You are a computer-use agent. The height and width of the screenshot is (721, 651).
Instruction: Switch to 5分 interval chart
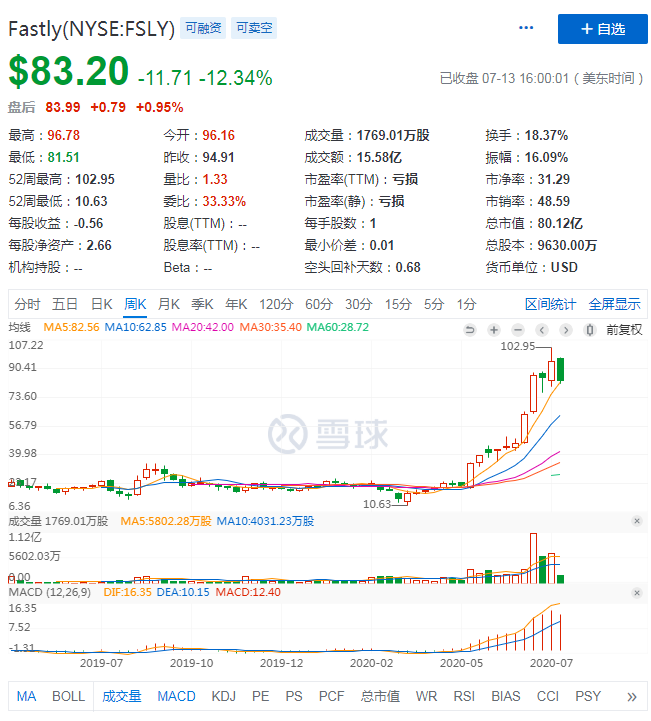[434, 304]
